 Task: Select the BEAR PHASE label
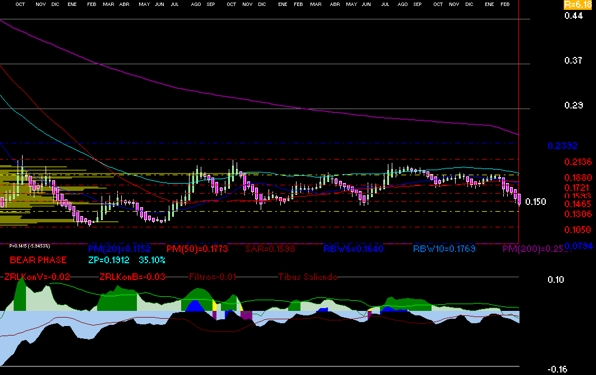(38, 260)
